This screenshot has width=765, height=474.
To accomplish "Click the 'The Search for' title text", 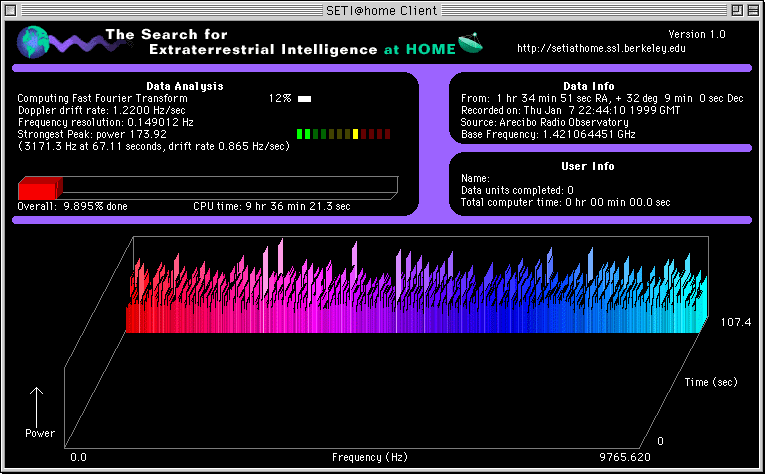I will [166, 34].
